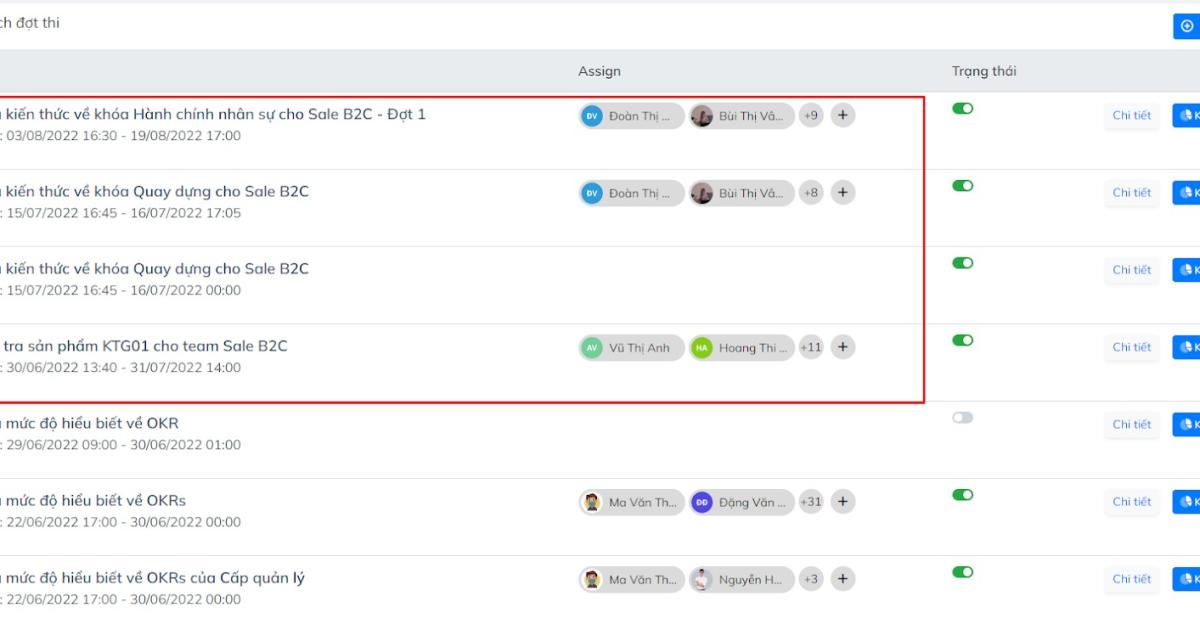Click plus icon beside the +31 assignee badge

click(x=843, y=502)
